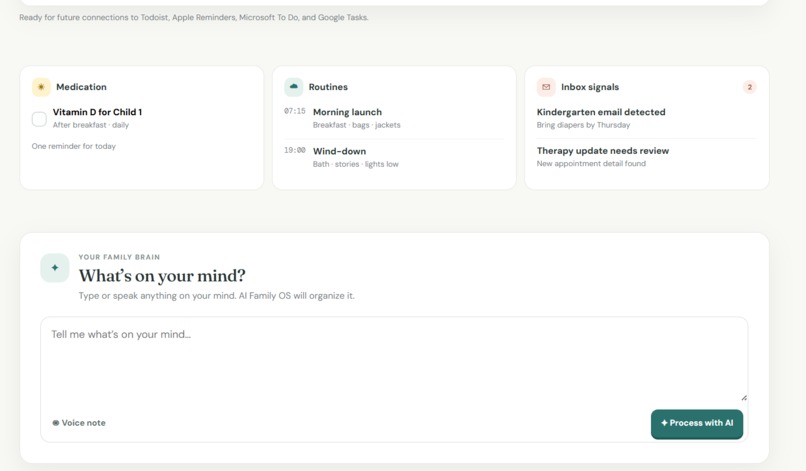Viewport: 806px width, 471px height.
Task: Open the Wind-down routine
Action: [394, 157]
